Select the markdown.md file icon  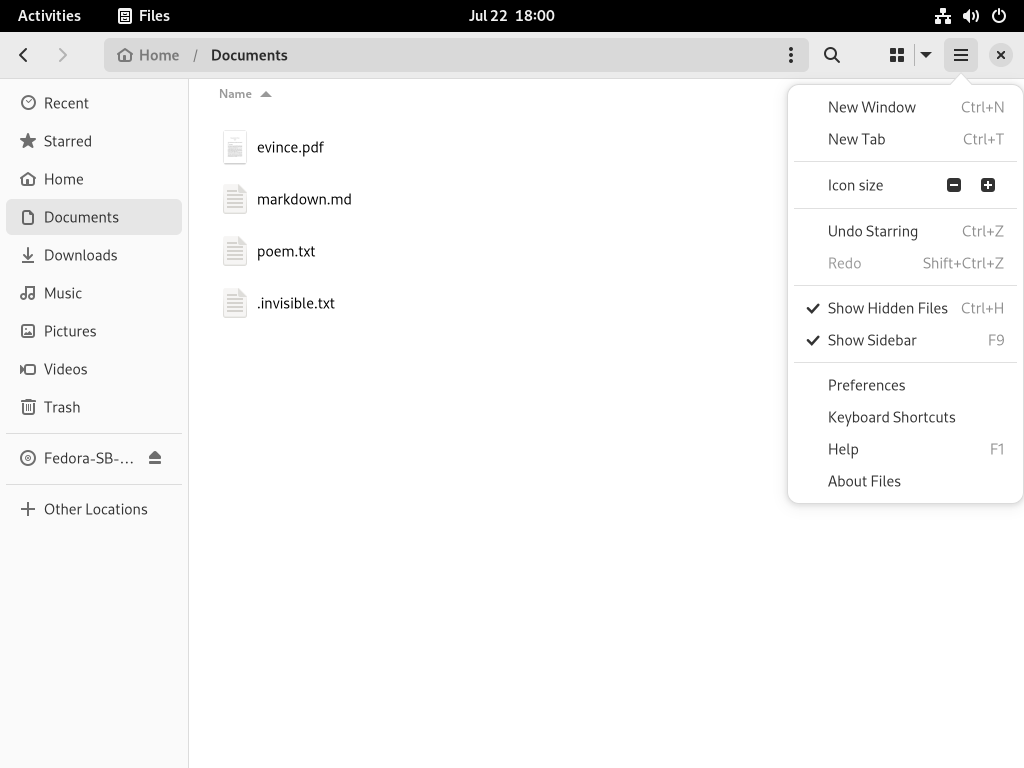pos(234,199)
